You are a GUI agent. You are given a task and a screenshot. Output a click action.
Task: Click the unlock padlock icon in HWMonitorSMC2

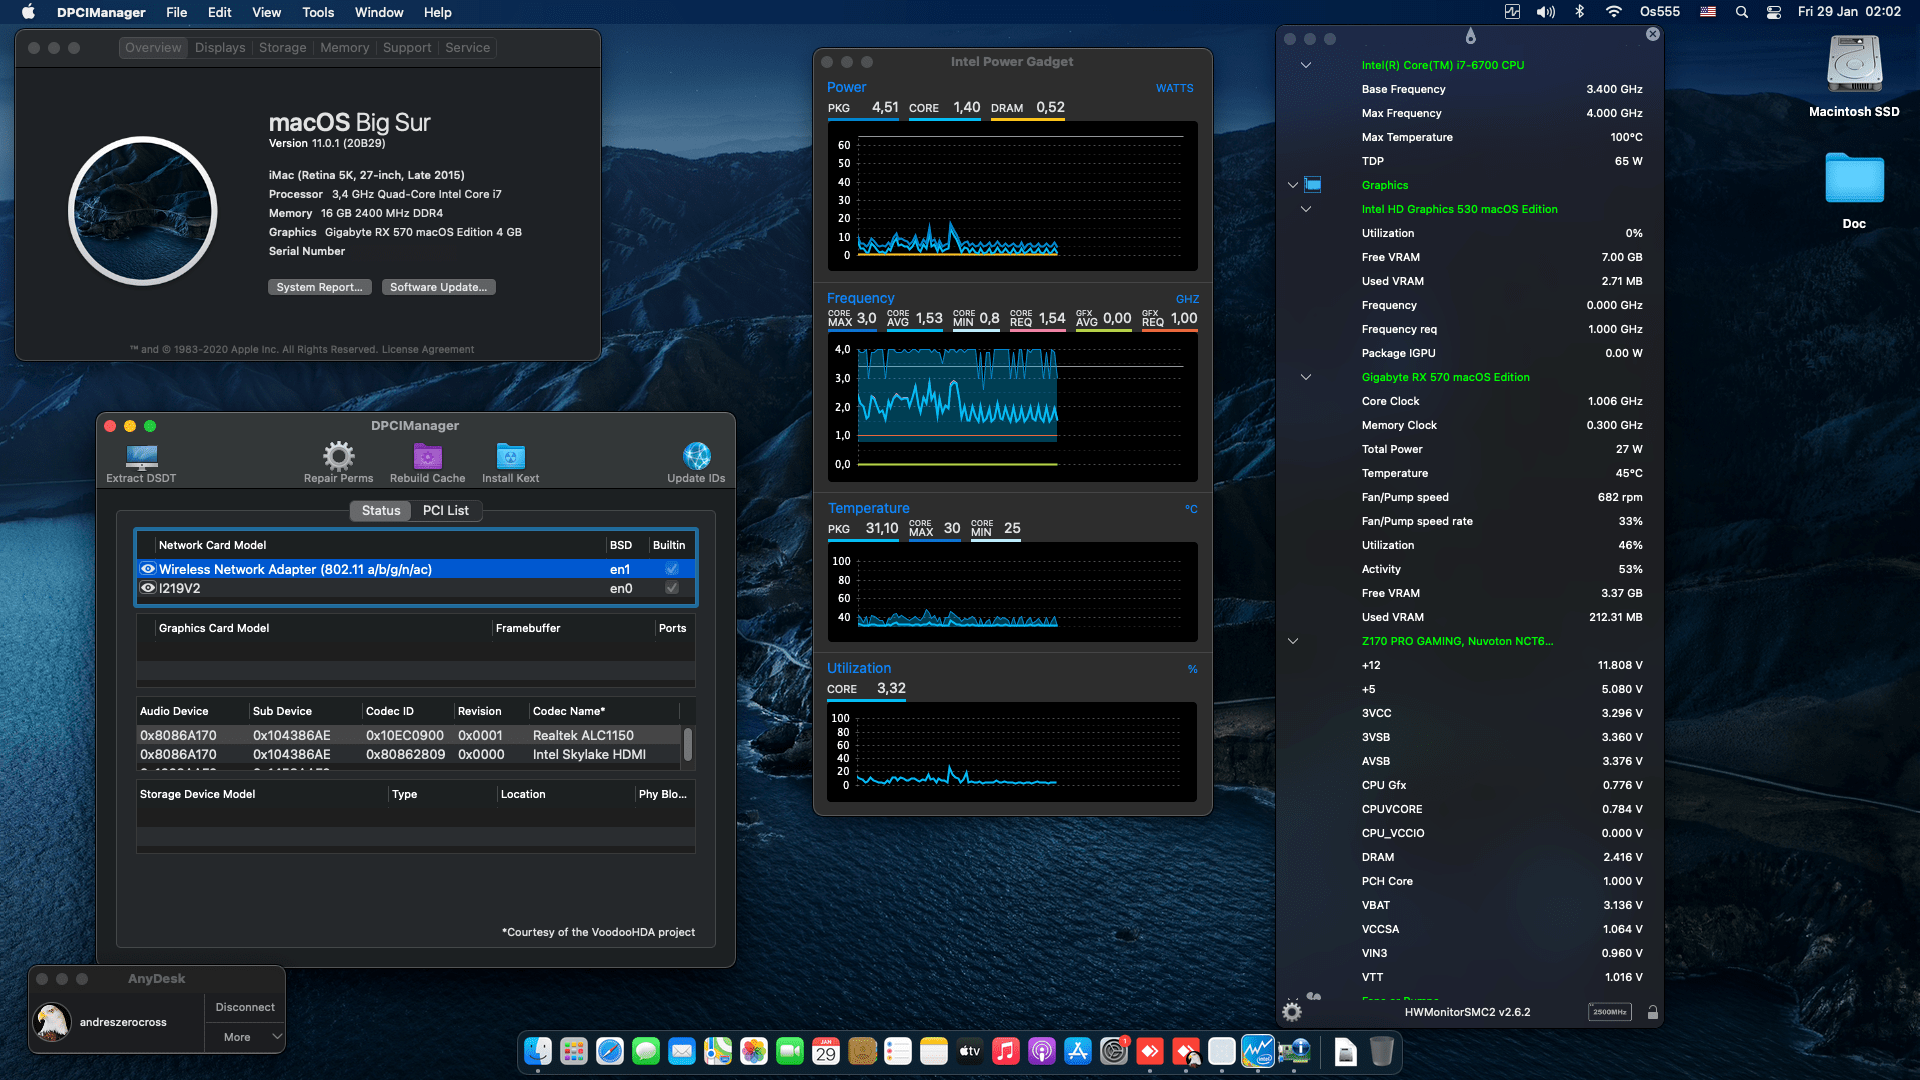(x=1653, y=1012)
